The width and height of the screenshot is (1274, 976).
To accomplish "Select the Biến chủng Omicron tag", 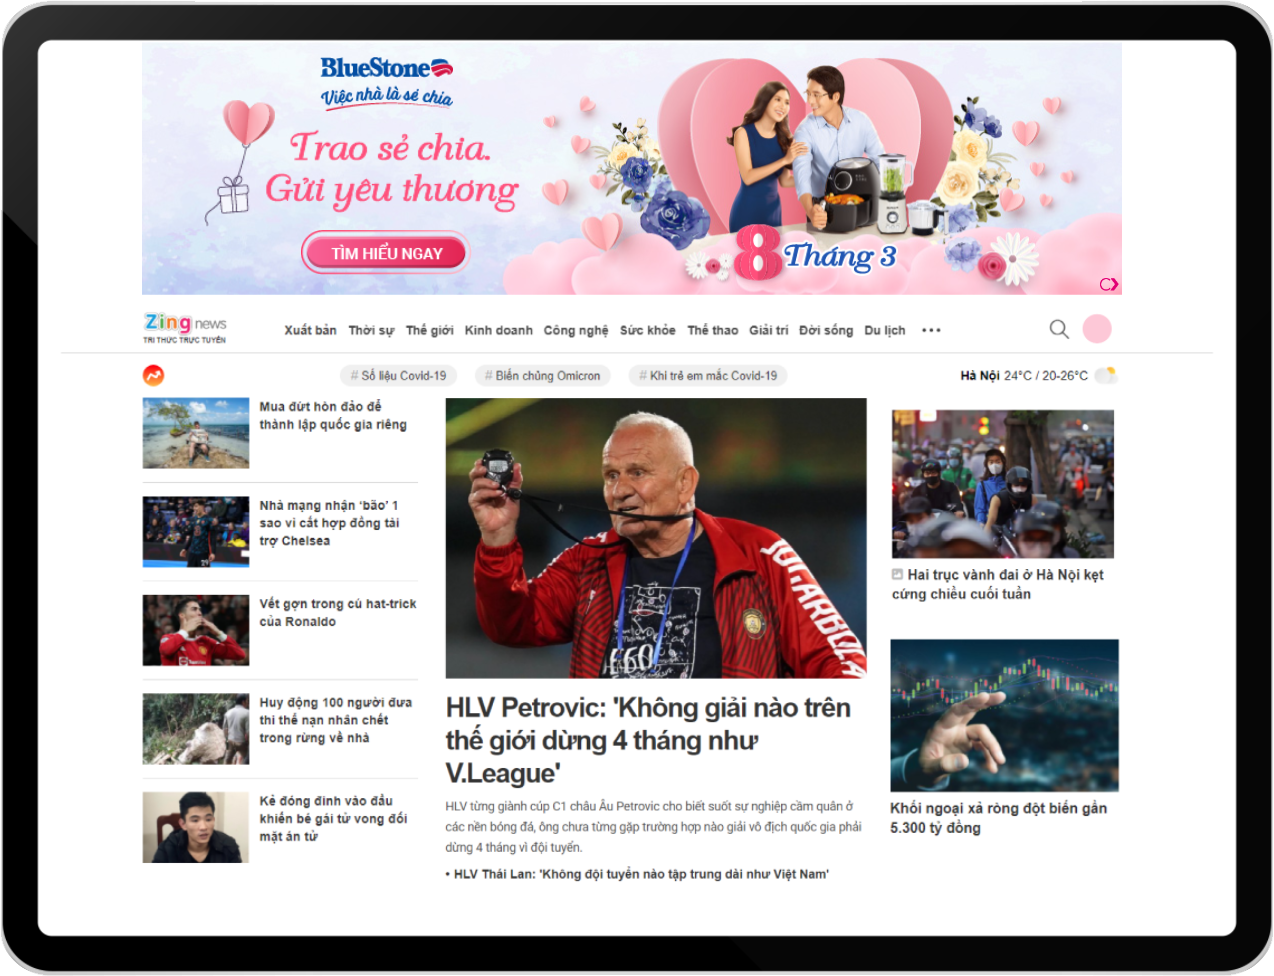I will click(542, 376).
